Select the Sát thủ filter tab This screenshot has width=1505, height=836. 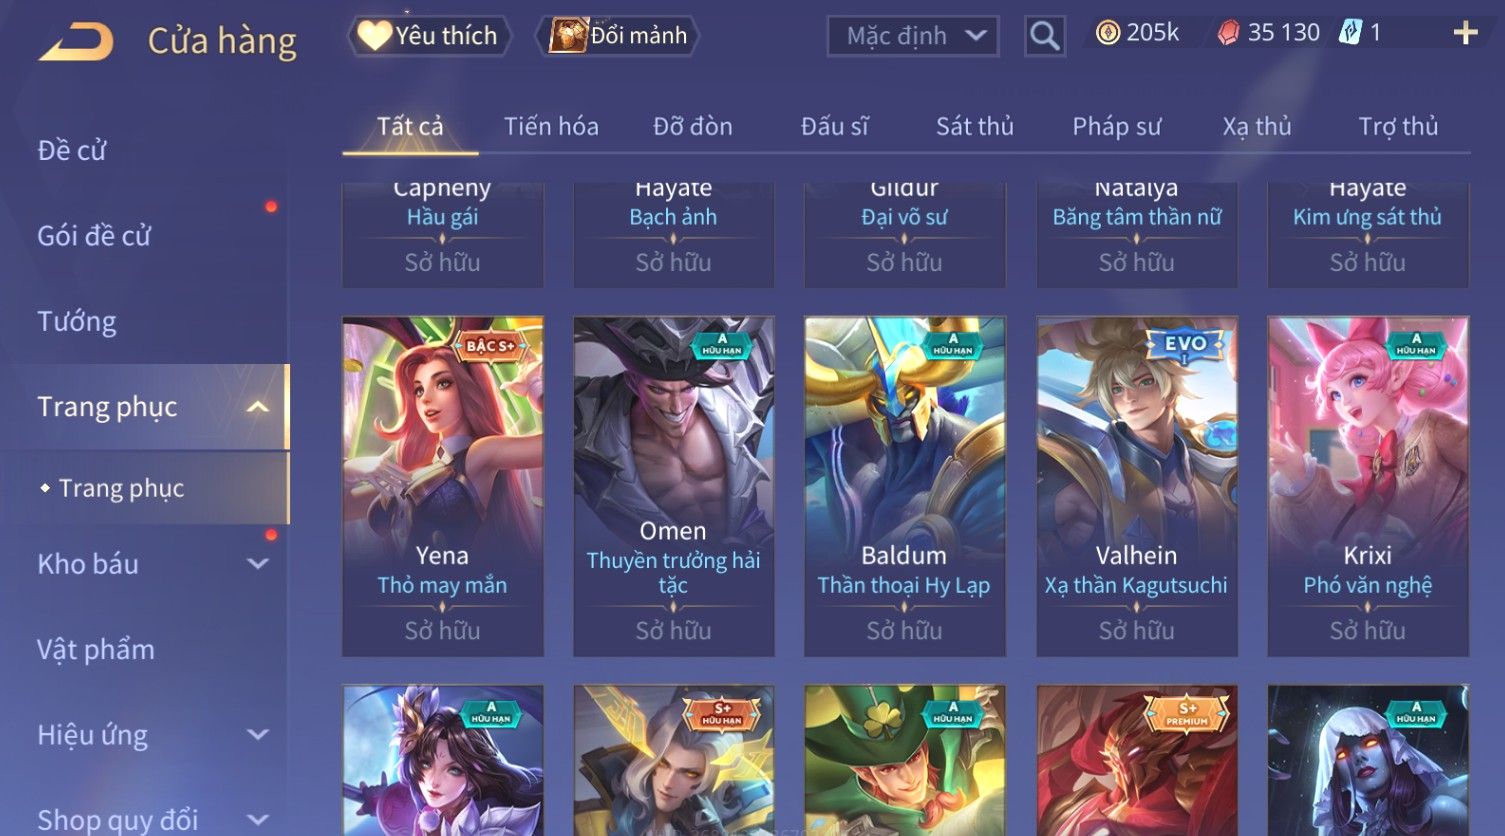click(x=974, y=127)
